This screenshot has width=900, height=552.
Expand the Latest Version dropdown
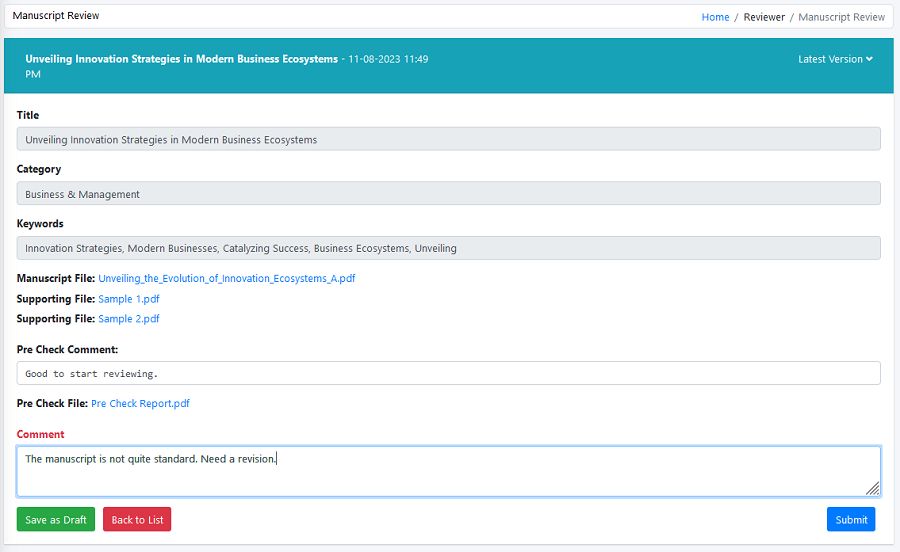click(x=834, y=59)
